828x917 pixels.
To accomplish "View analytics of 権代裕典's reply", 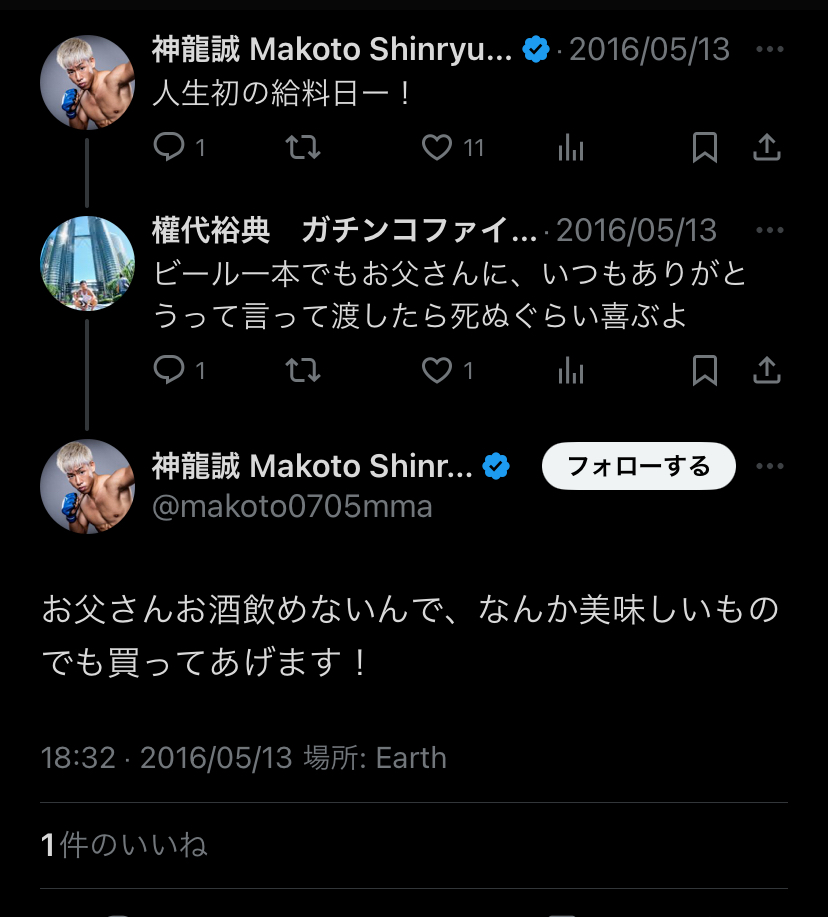I will (571, 370).
